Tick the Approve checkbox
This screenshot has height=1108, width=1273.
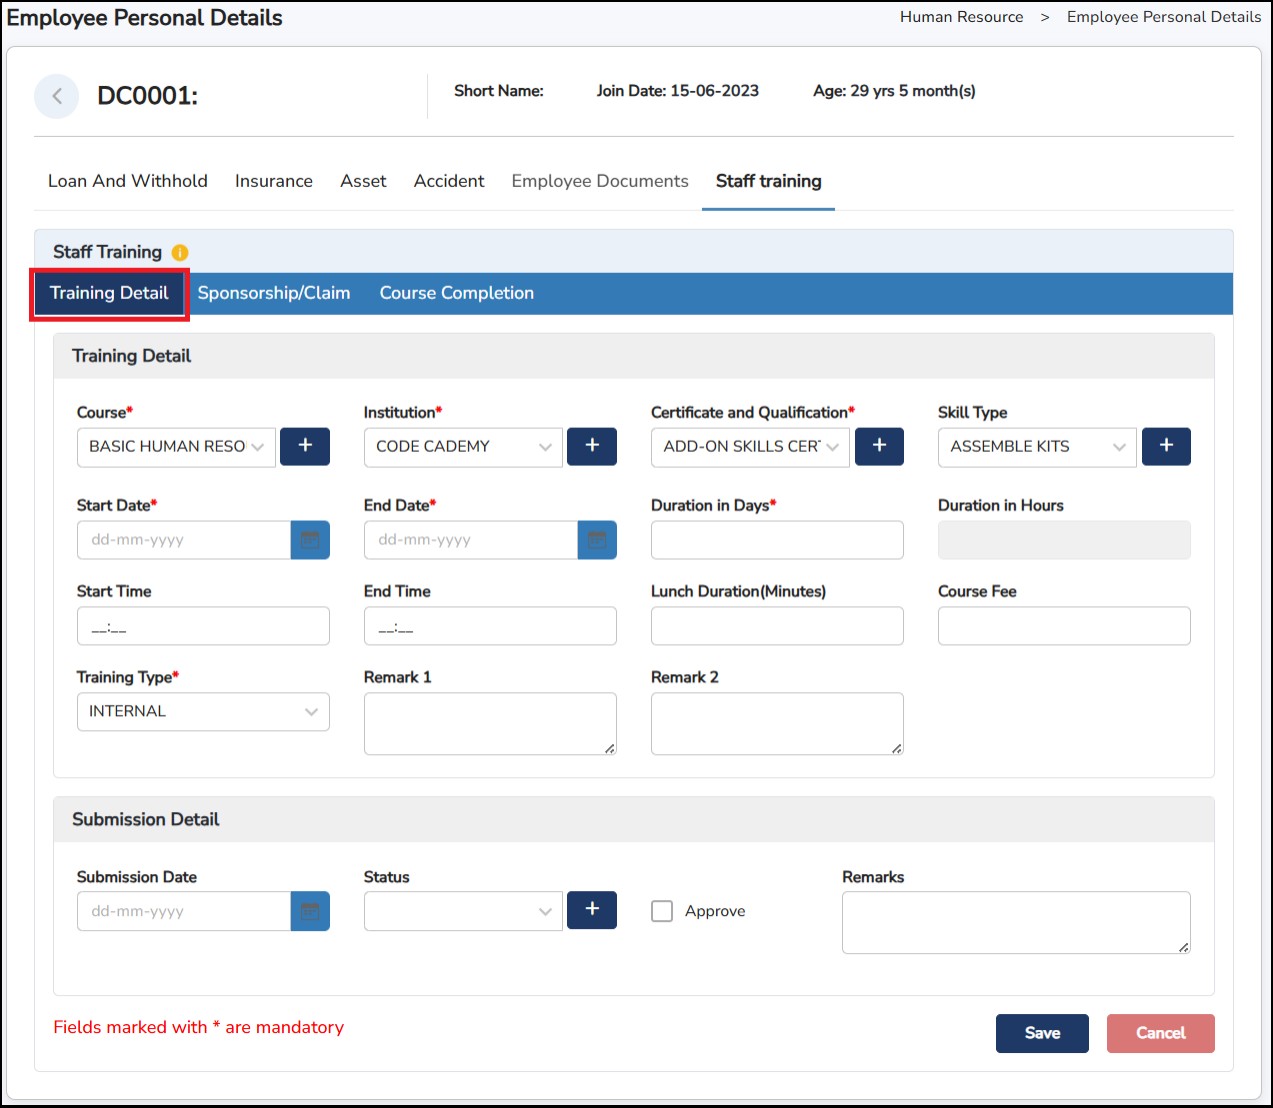click(x=662, y=911)
